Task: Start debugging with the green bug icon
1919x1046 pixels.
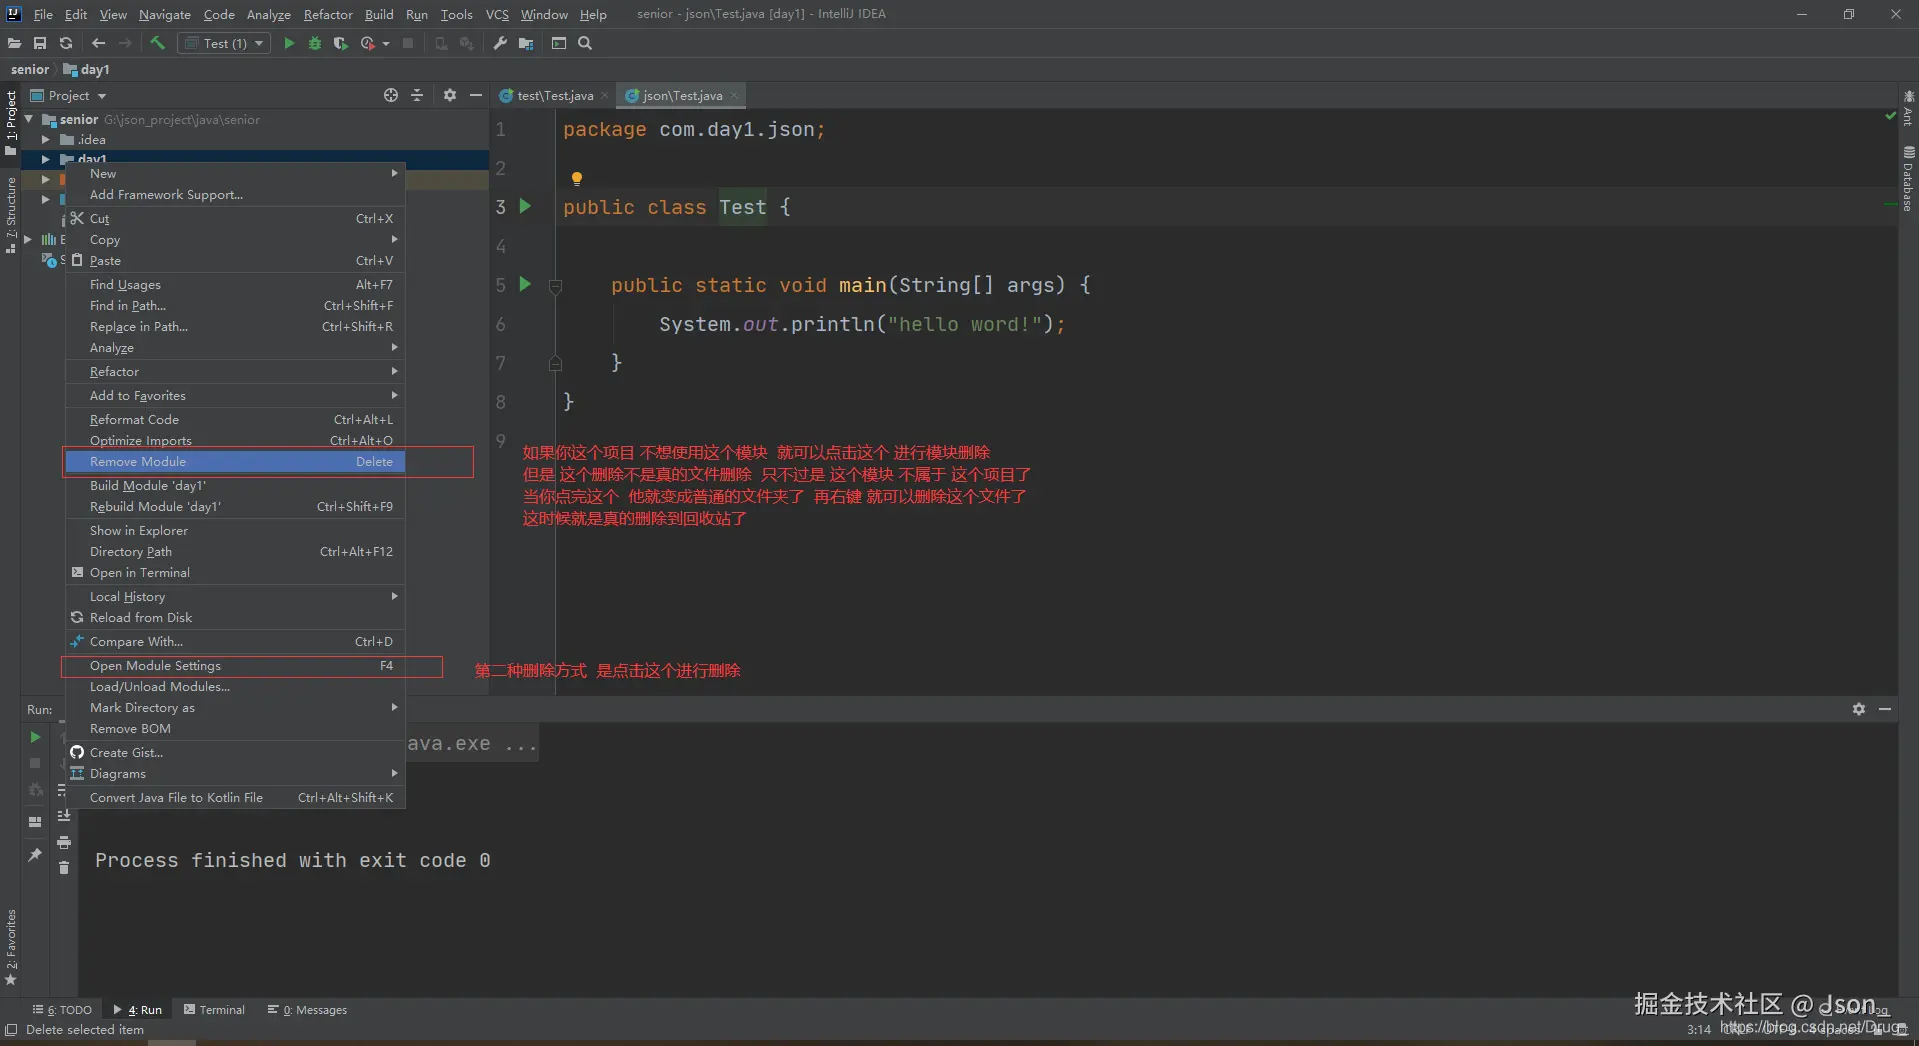Action: pyautogui.click(x=315, y=43)
